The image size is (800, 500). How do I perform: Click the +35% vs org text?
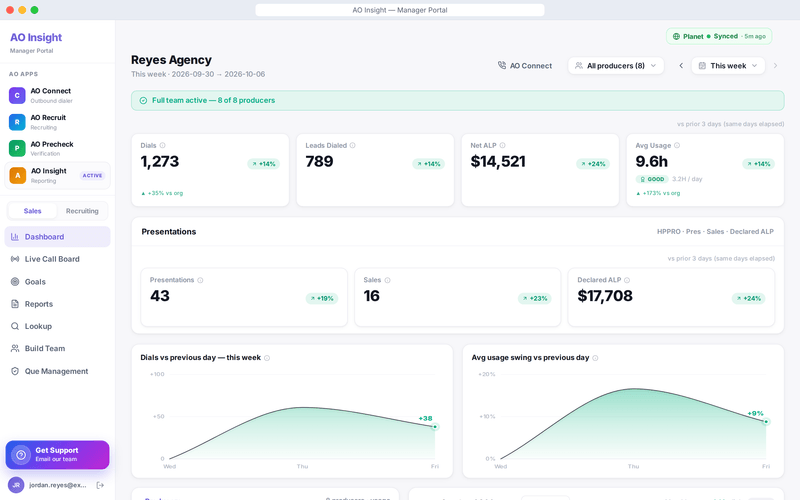(x=162, y=193)
